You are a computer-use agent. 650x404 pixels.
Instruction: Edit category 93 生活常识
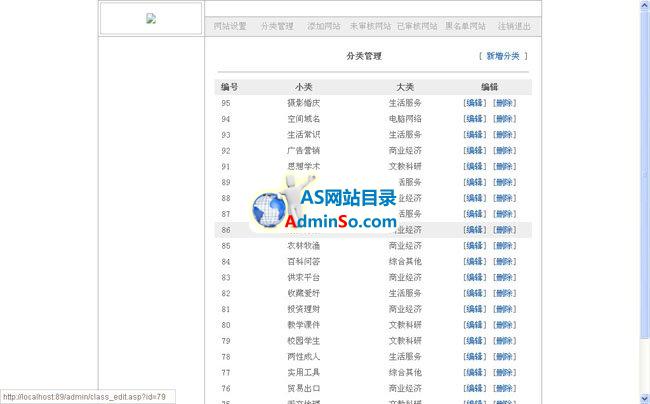click(x=475, y=135)
